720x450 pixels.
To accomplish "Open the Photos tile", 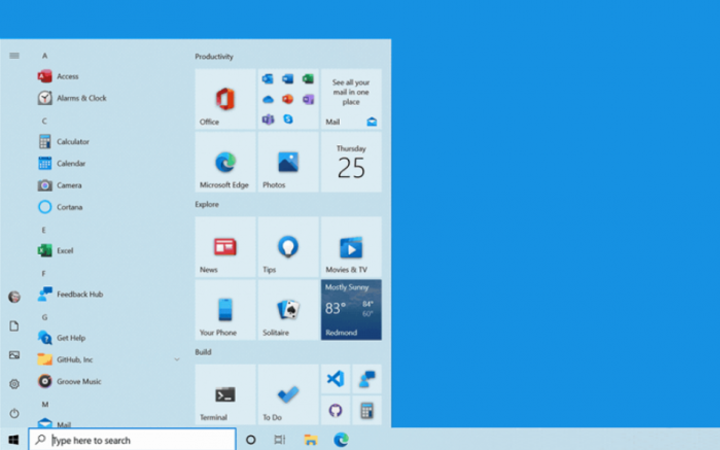I will click(x=288, y=162).
